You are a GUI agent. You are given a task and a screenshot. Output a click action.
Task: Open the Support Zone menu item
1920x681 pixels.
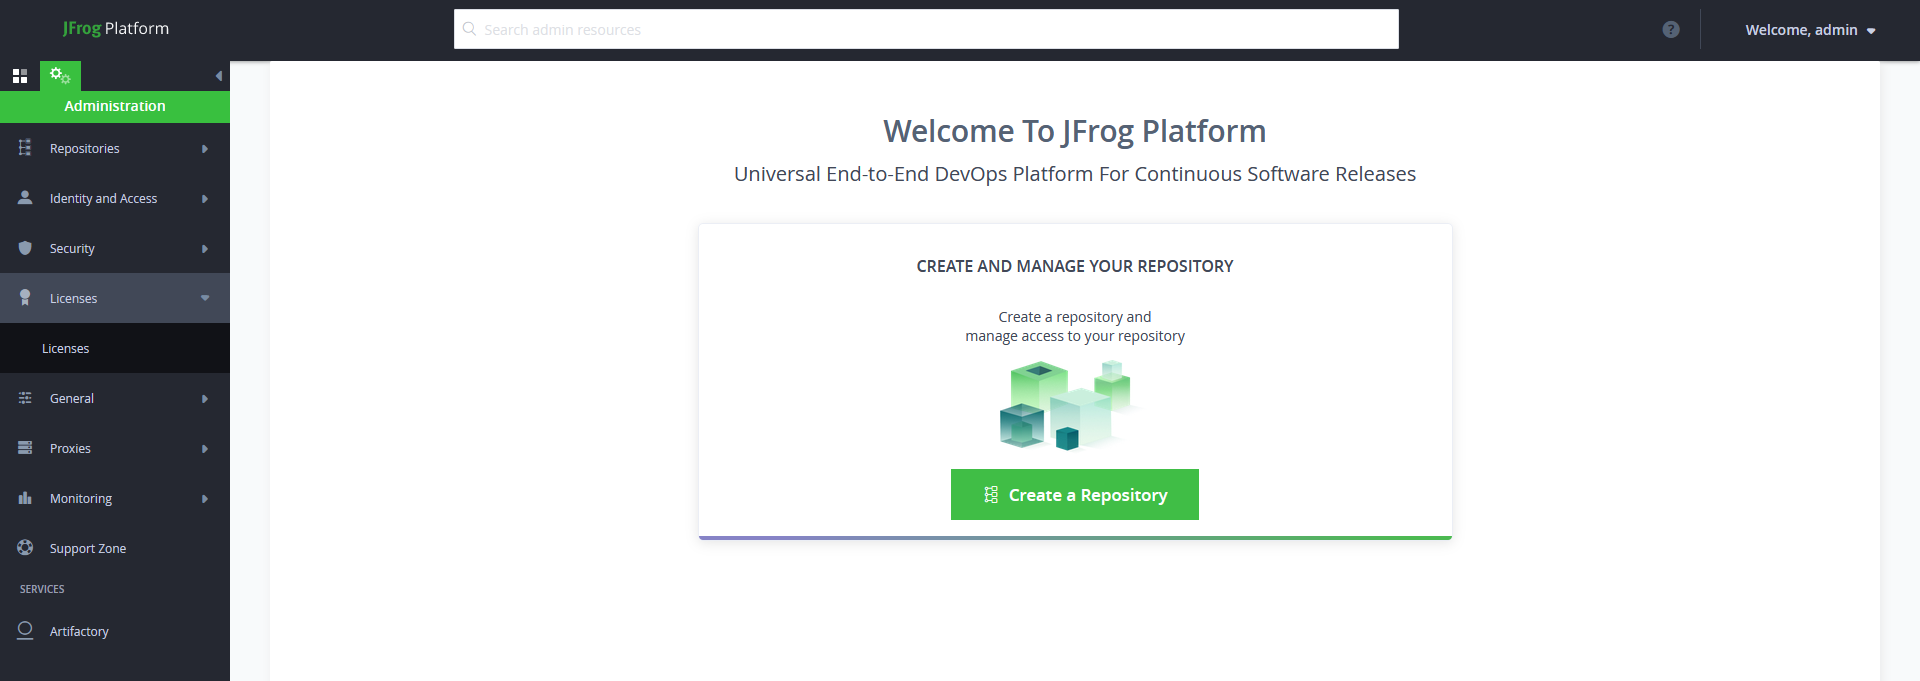pyautogui.click(x=115, y=548)
